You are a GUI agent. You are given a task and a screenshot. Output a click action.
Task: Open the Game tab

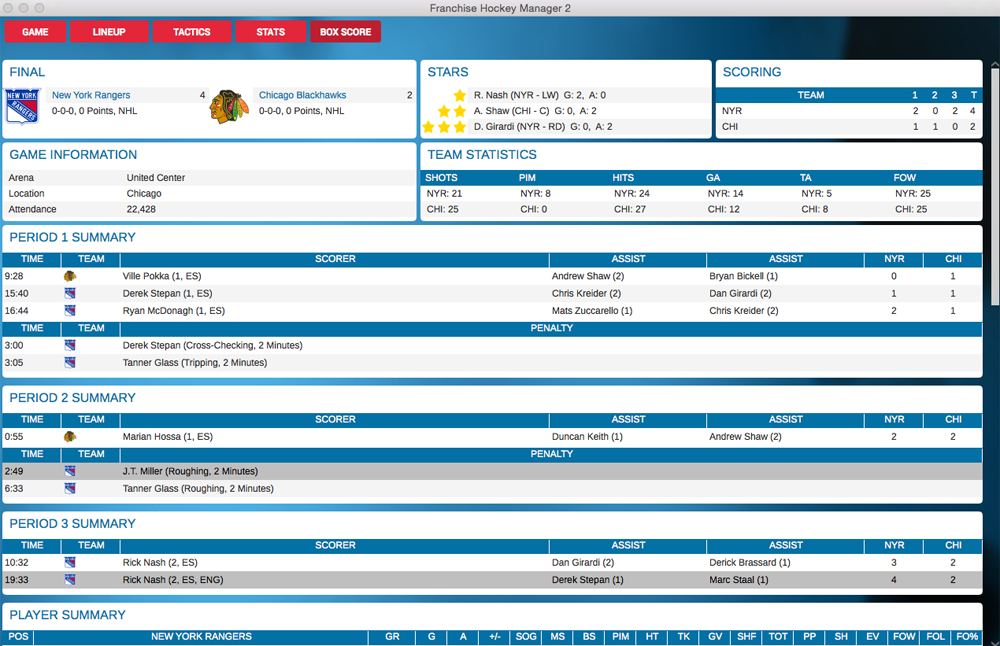(35, 32)
